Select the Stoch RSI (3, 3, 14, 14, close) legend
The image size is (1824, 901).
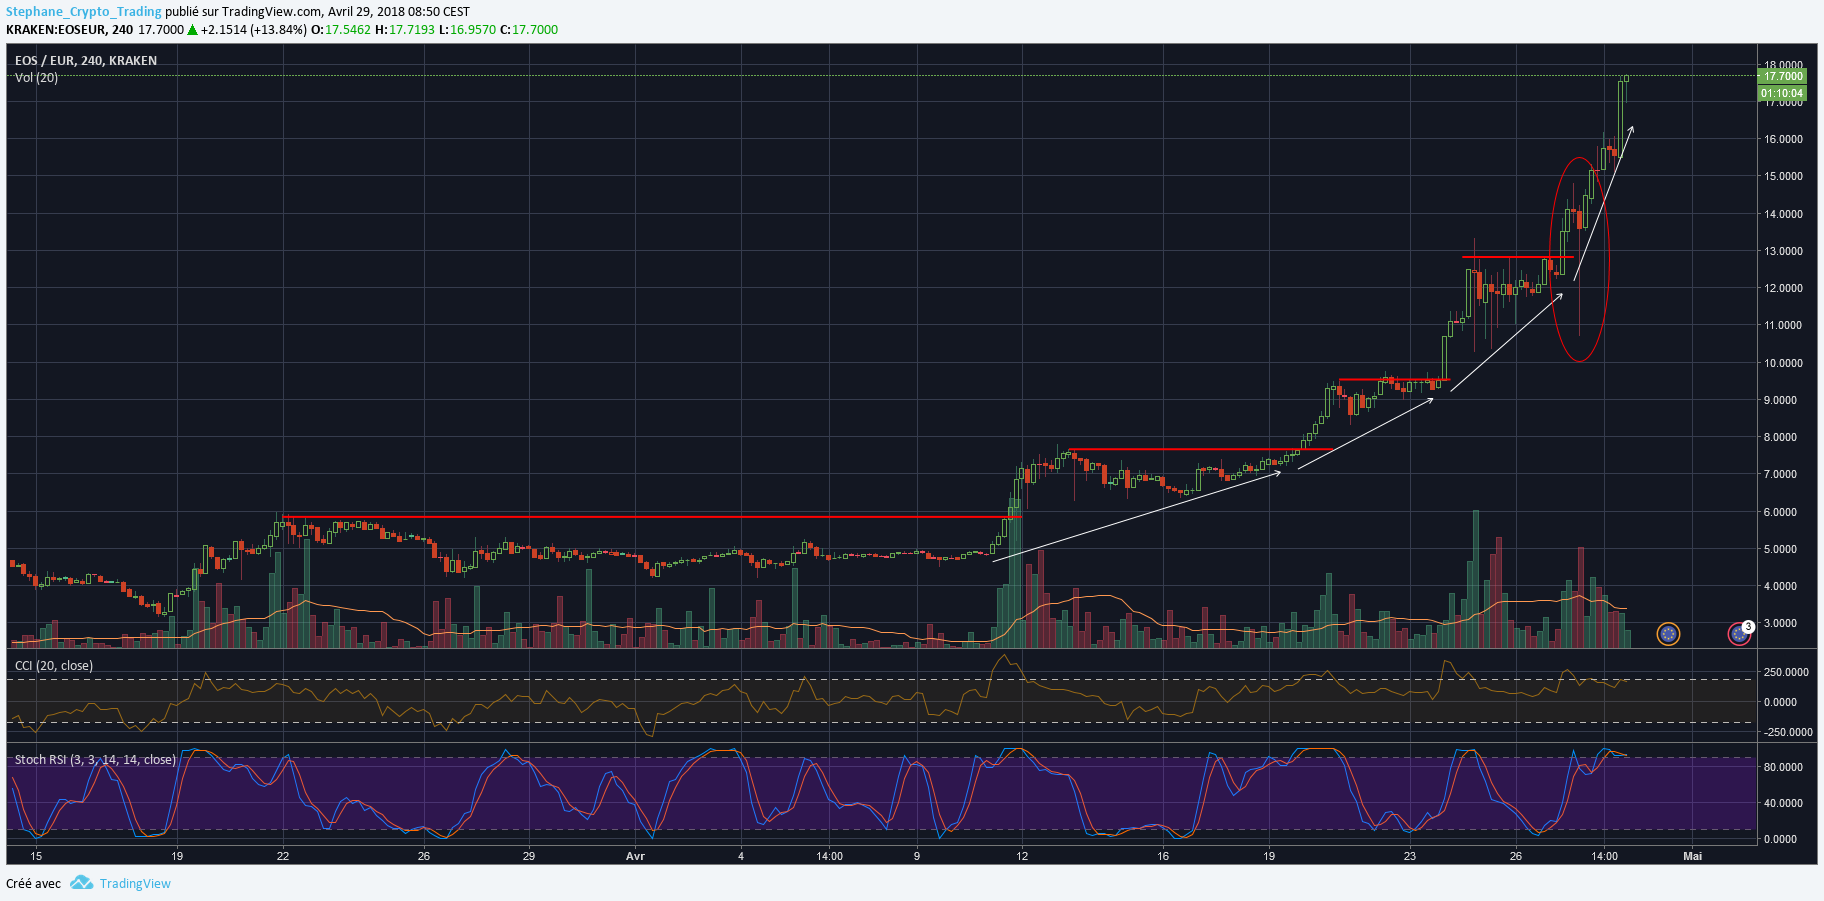pyautogui.click(x=95, y=760)
